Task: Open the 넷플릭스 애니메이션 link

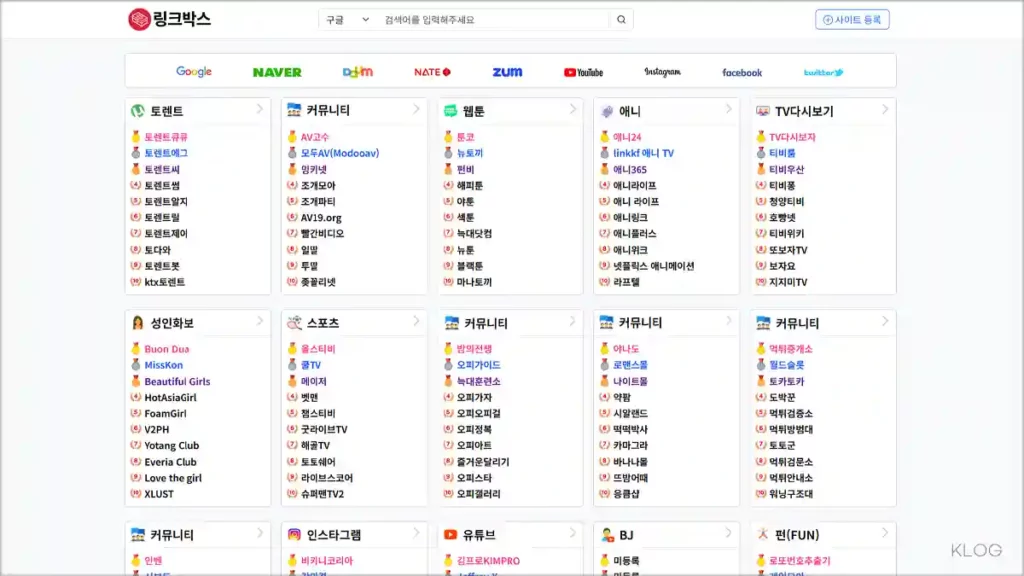Action: click(653, 266)
